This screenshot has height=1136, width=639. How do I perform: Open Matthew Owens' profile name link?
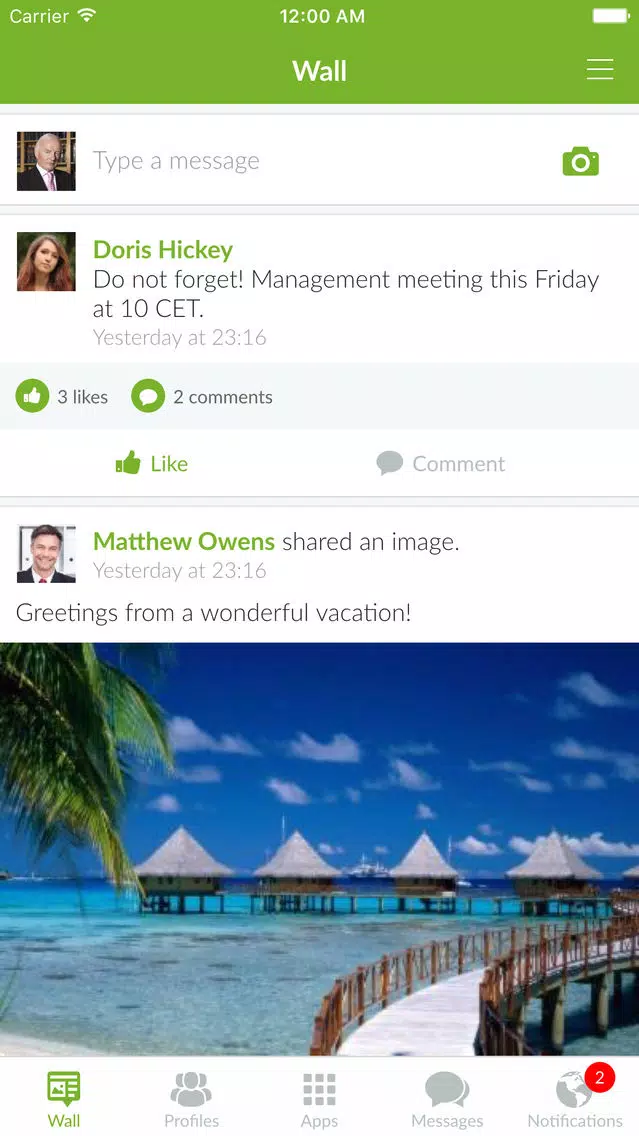(184, 541)
